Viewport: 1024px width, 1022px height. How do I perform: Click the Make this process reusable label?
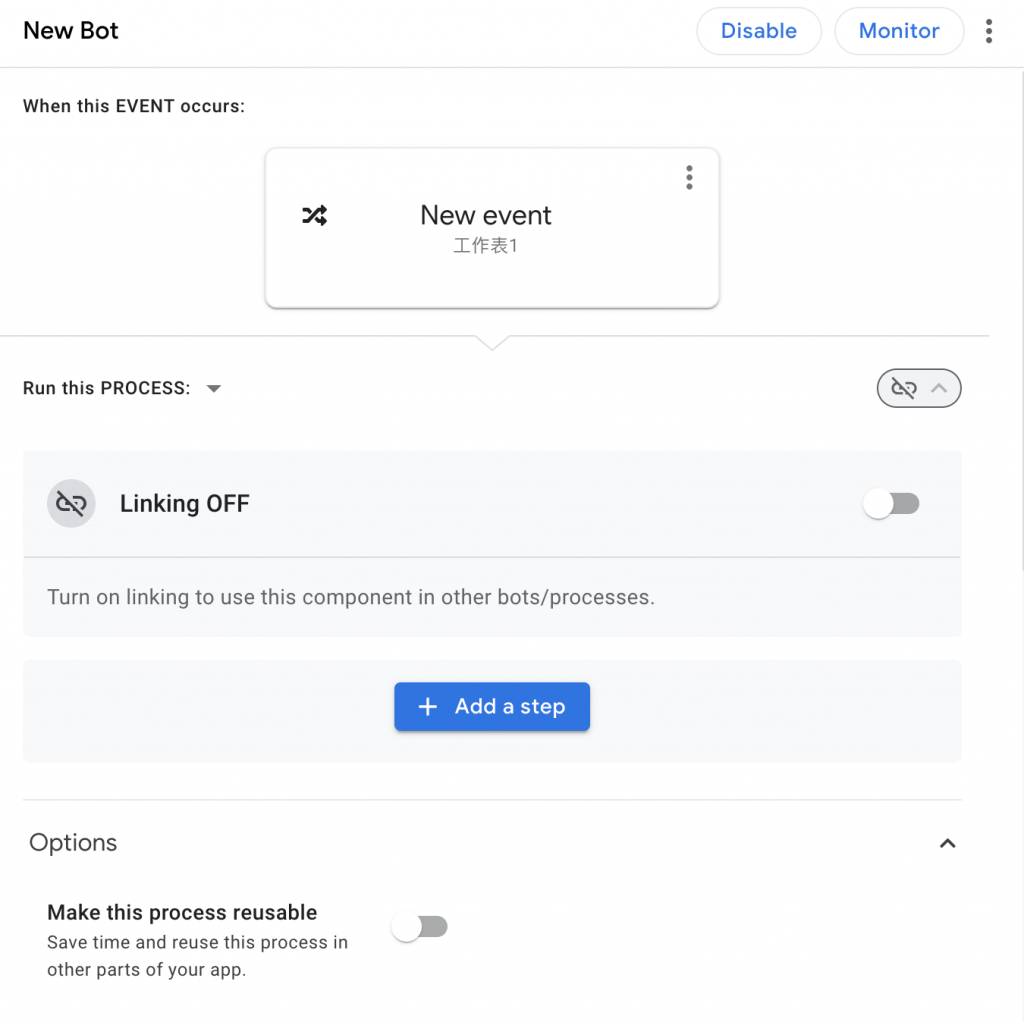point(182,912)
